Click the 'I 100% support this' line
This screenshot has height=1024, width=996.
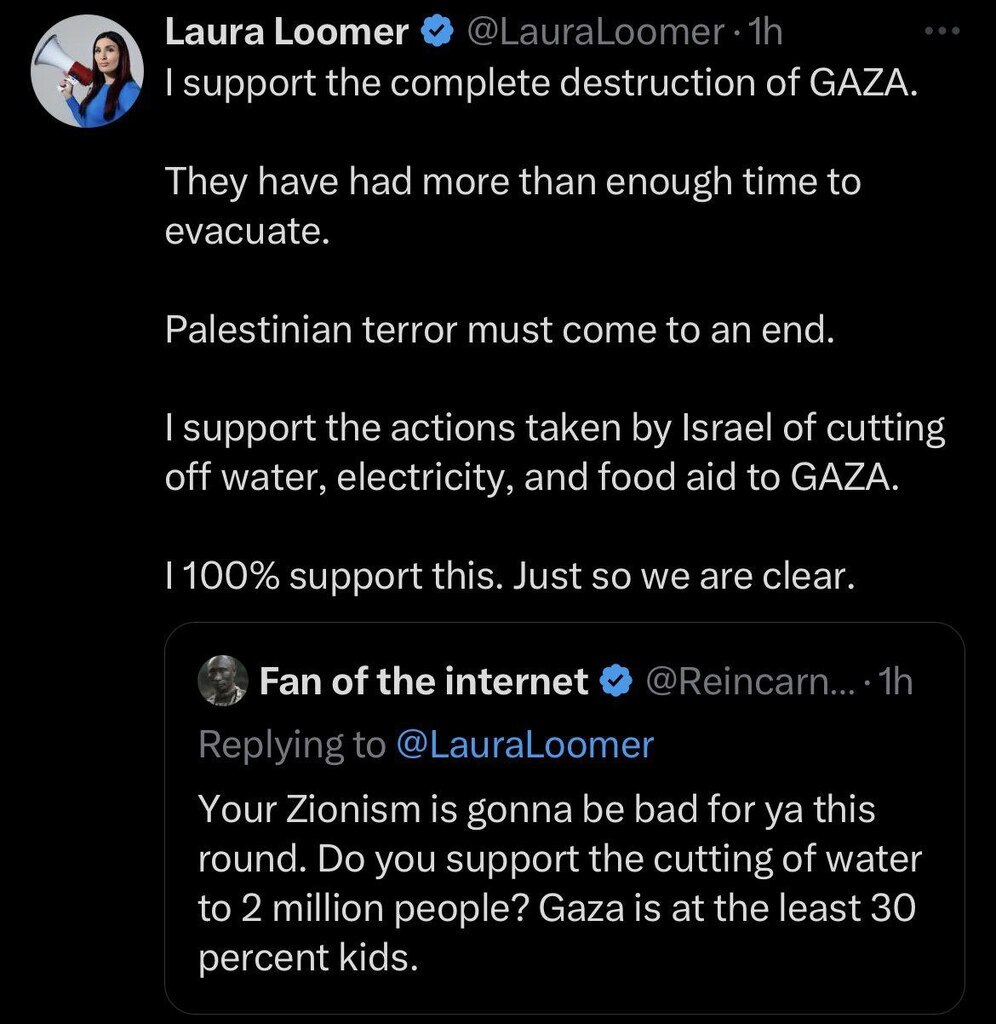click(x=510, y=578)
